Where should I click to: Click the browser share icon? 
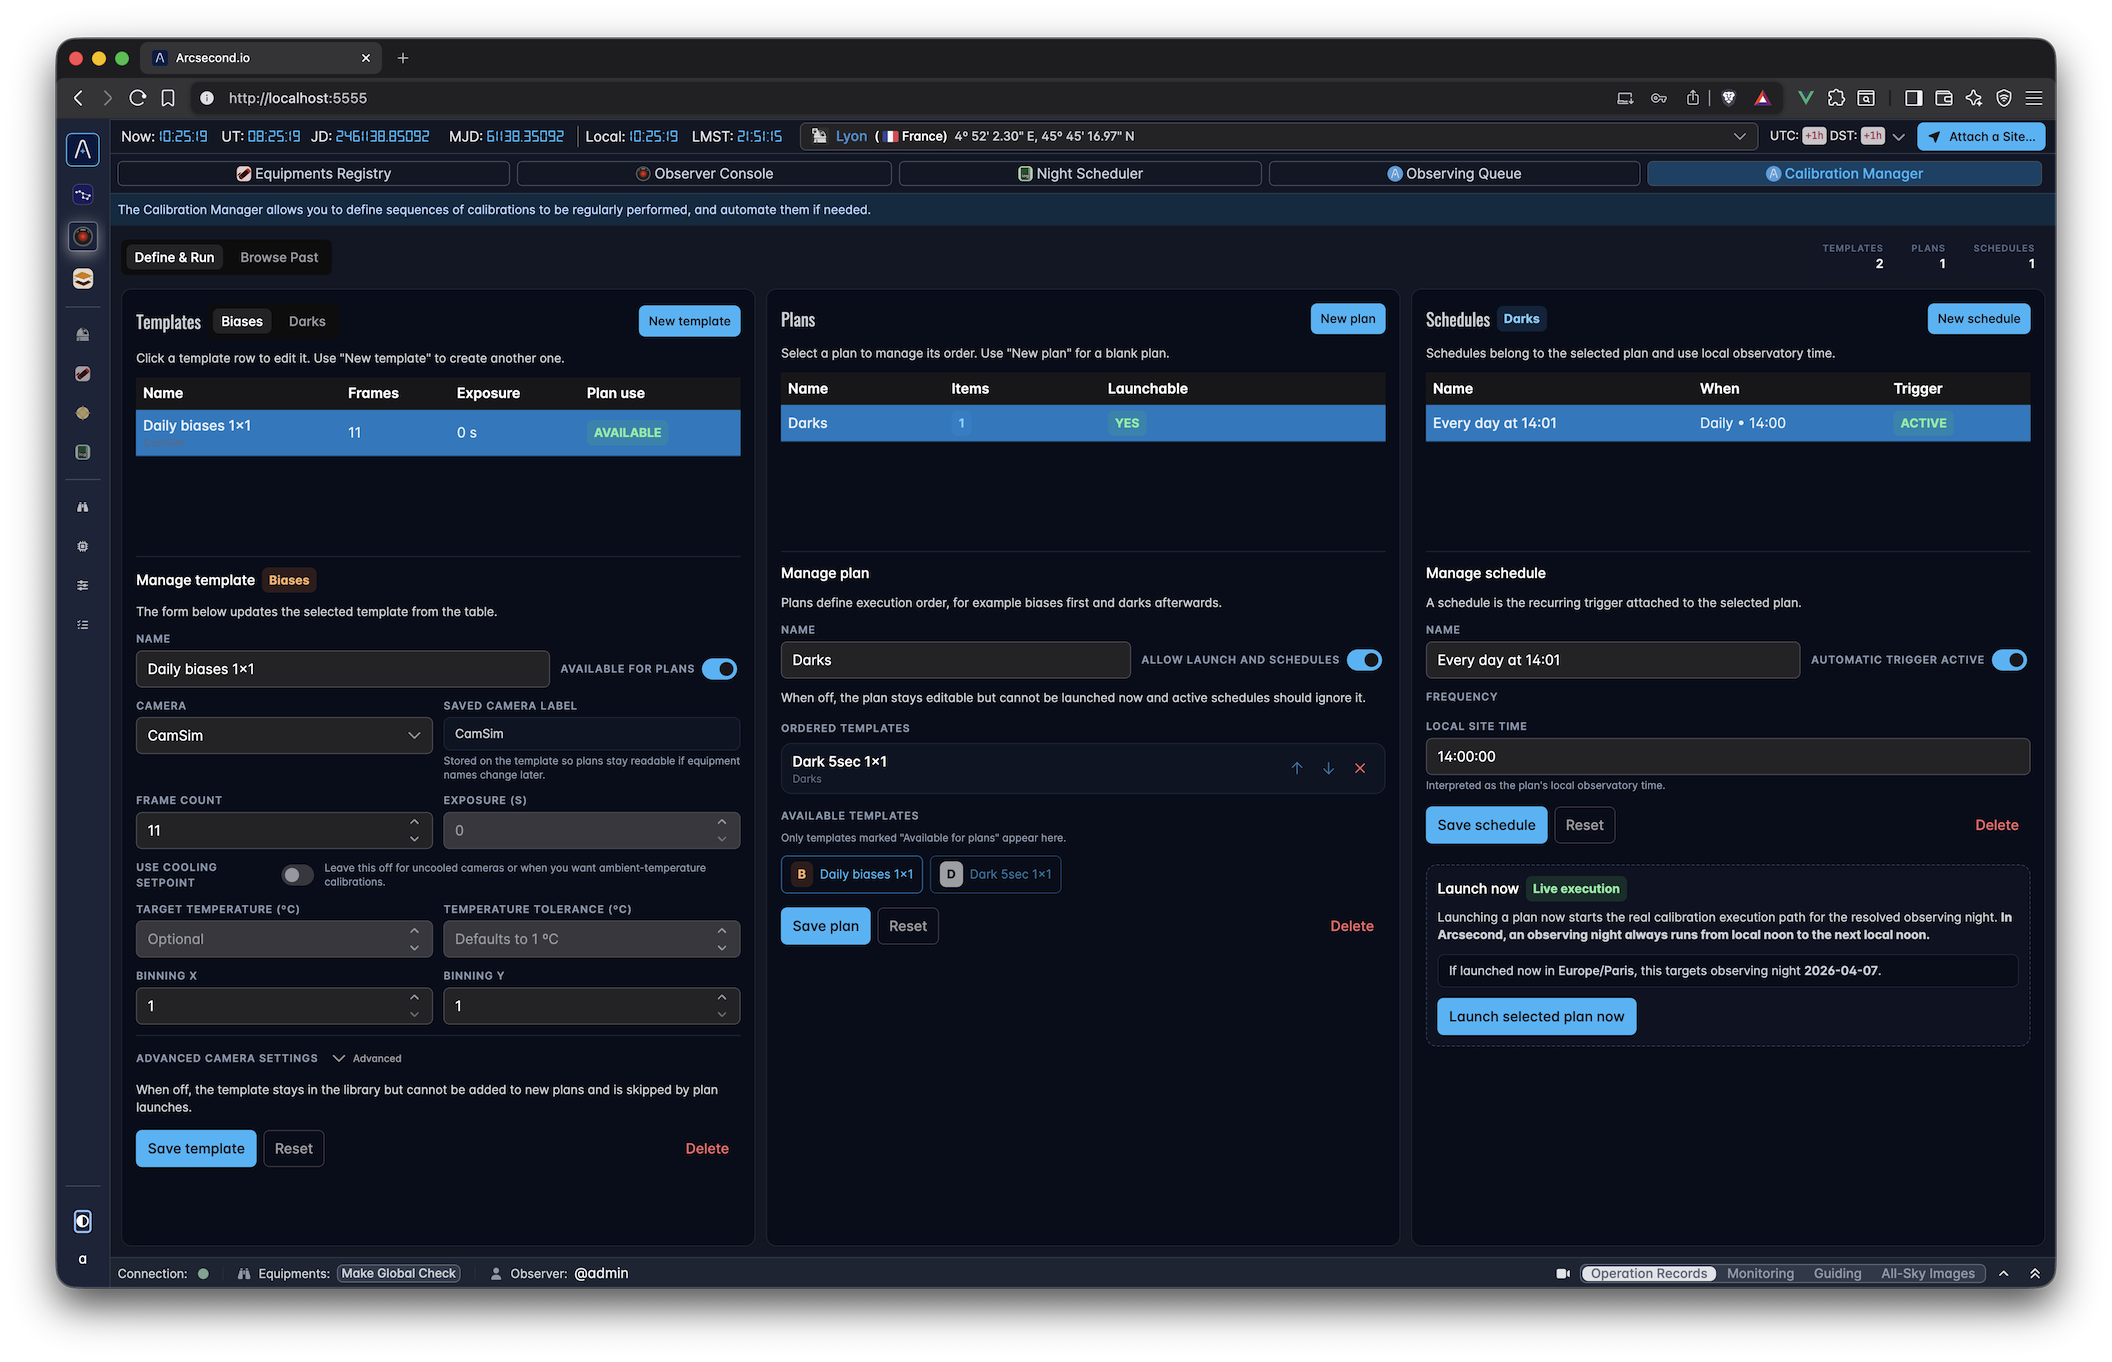pyautogui.click(x=1692, y=98)
